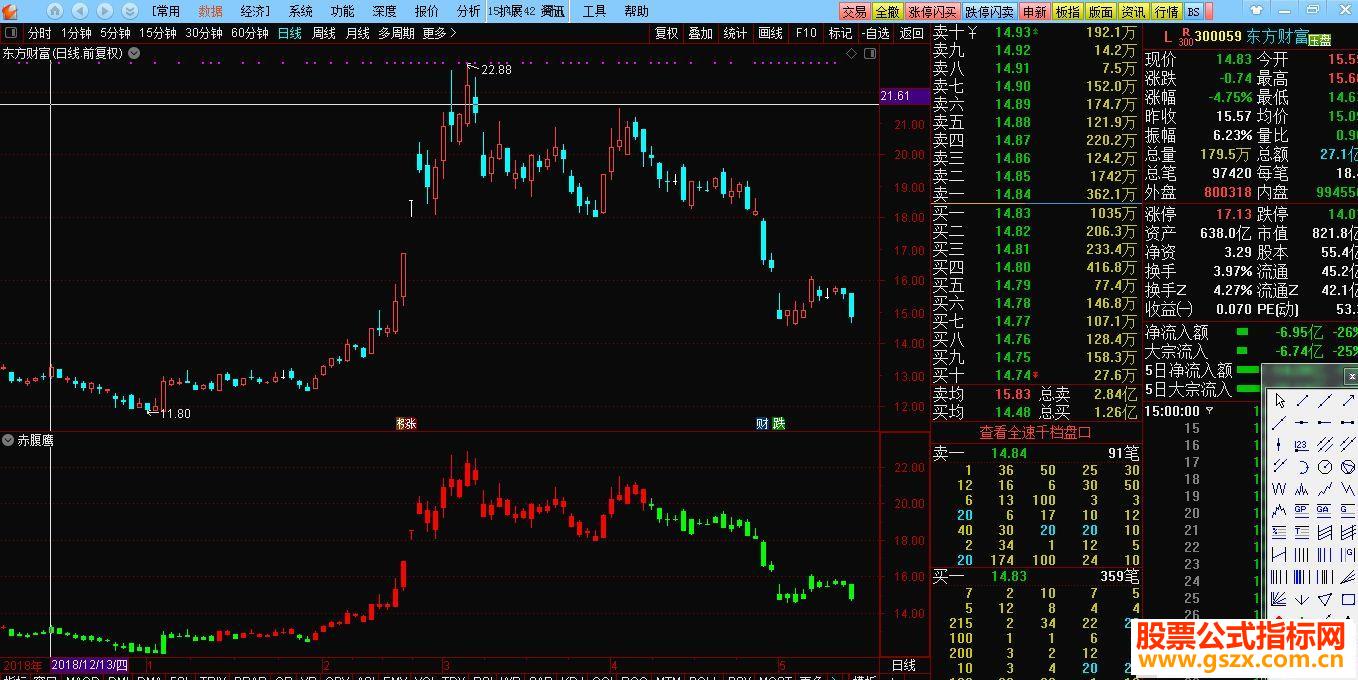
Task: Select the vertical line-with-dot drawing tool
Action: 1279,445
